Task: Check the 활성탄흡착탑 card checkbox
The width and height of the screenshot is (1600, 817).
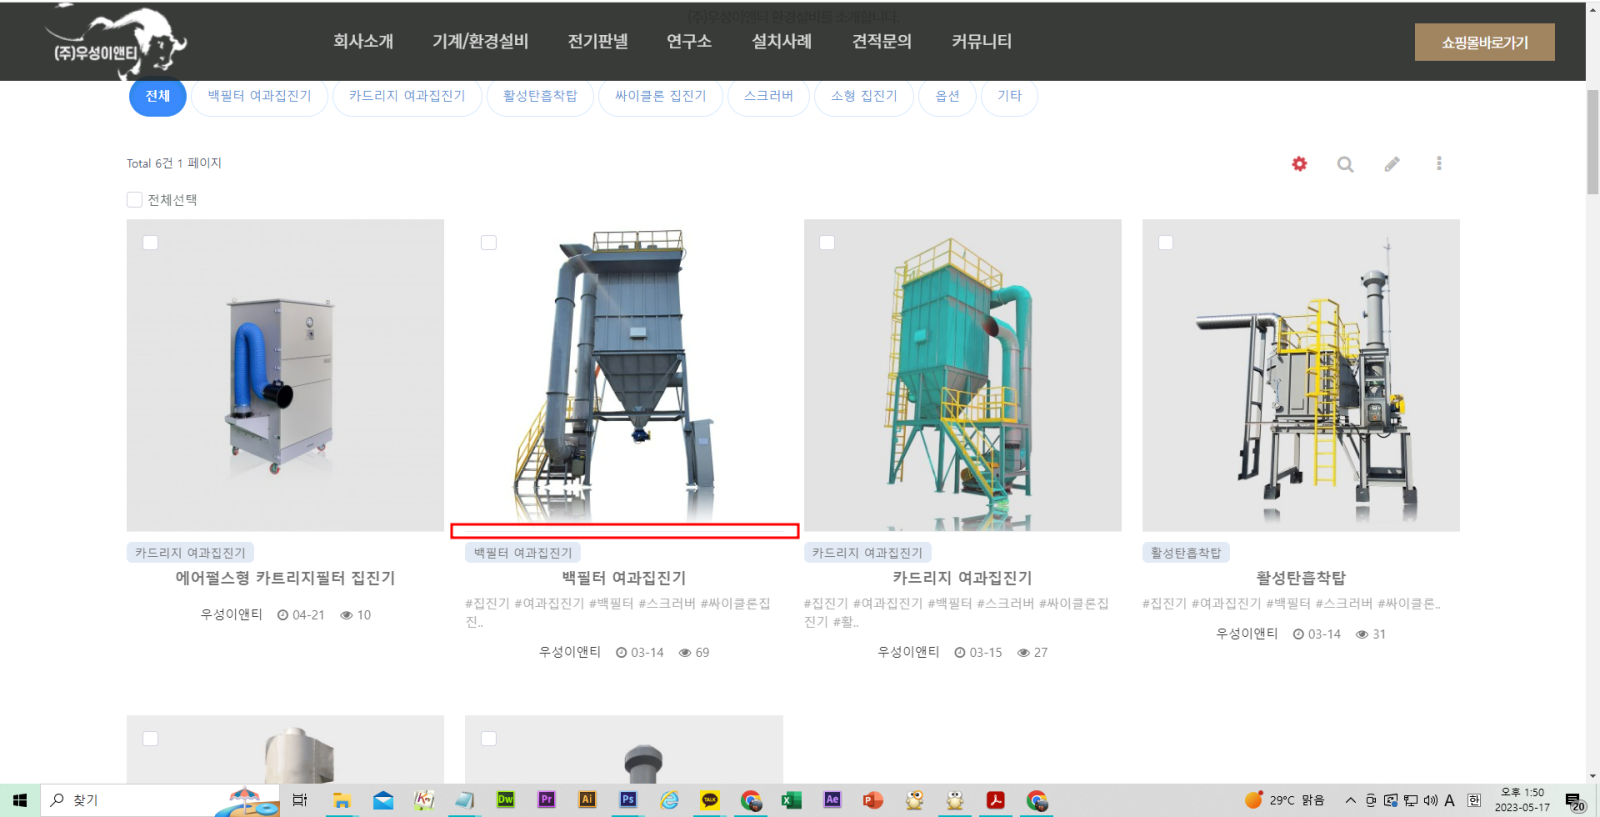Action: click(x=1166, y=243)
